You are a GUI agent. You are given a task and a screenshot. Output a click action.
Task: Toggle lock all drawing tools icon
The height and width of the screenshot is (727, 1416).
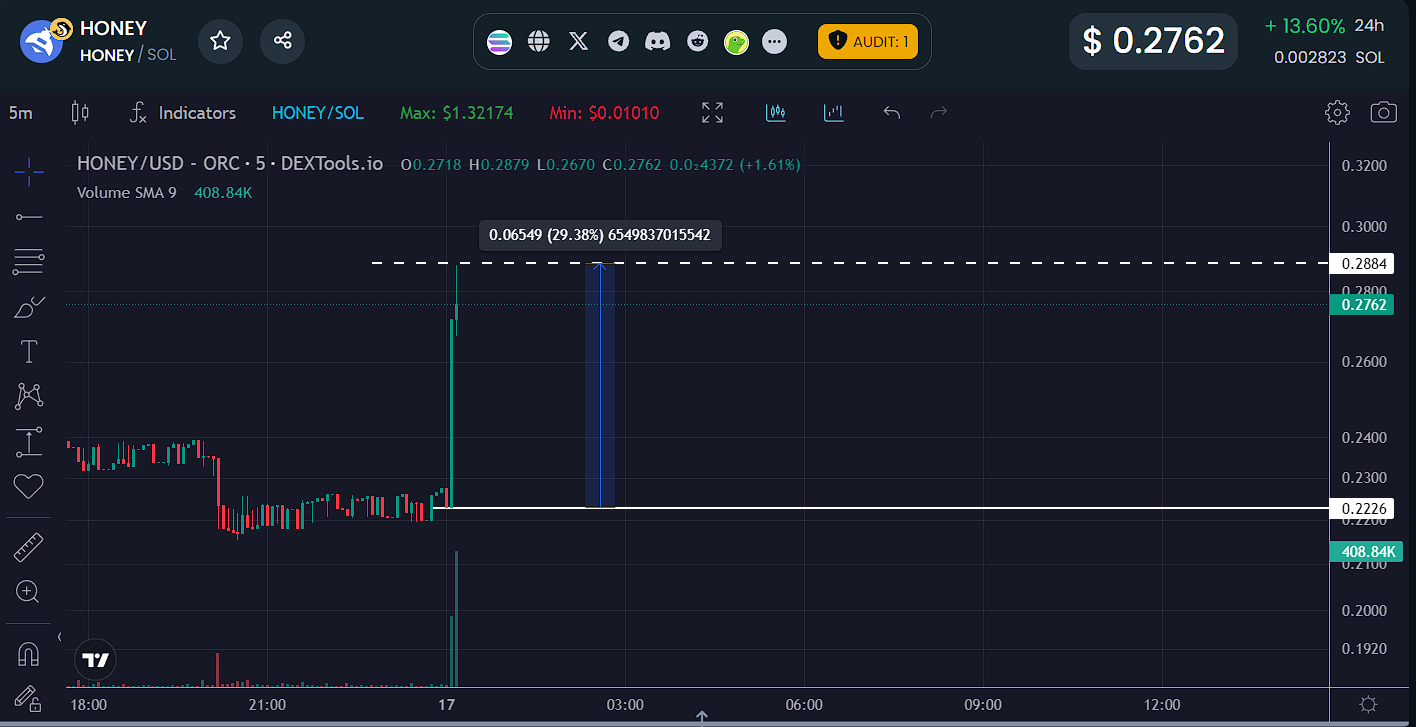pos(27,697)
